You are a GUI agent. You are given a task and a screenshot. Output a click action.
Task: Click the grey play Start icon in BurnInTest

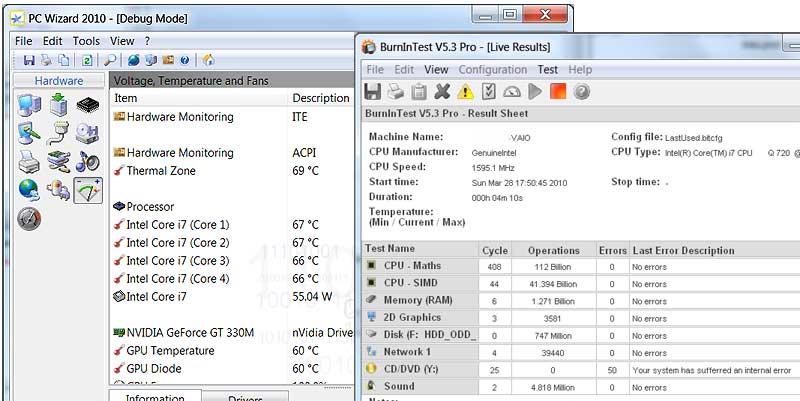click(535, 92)
